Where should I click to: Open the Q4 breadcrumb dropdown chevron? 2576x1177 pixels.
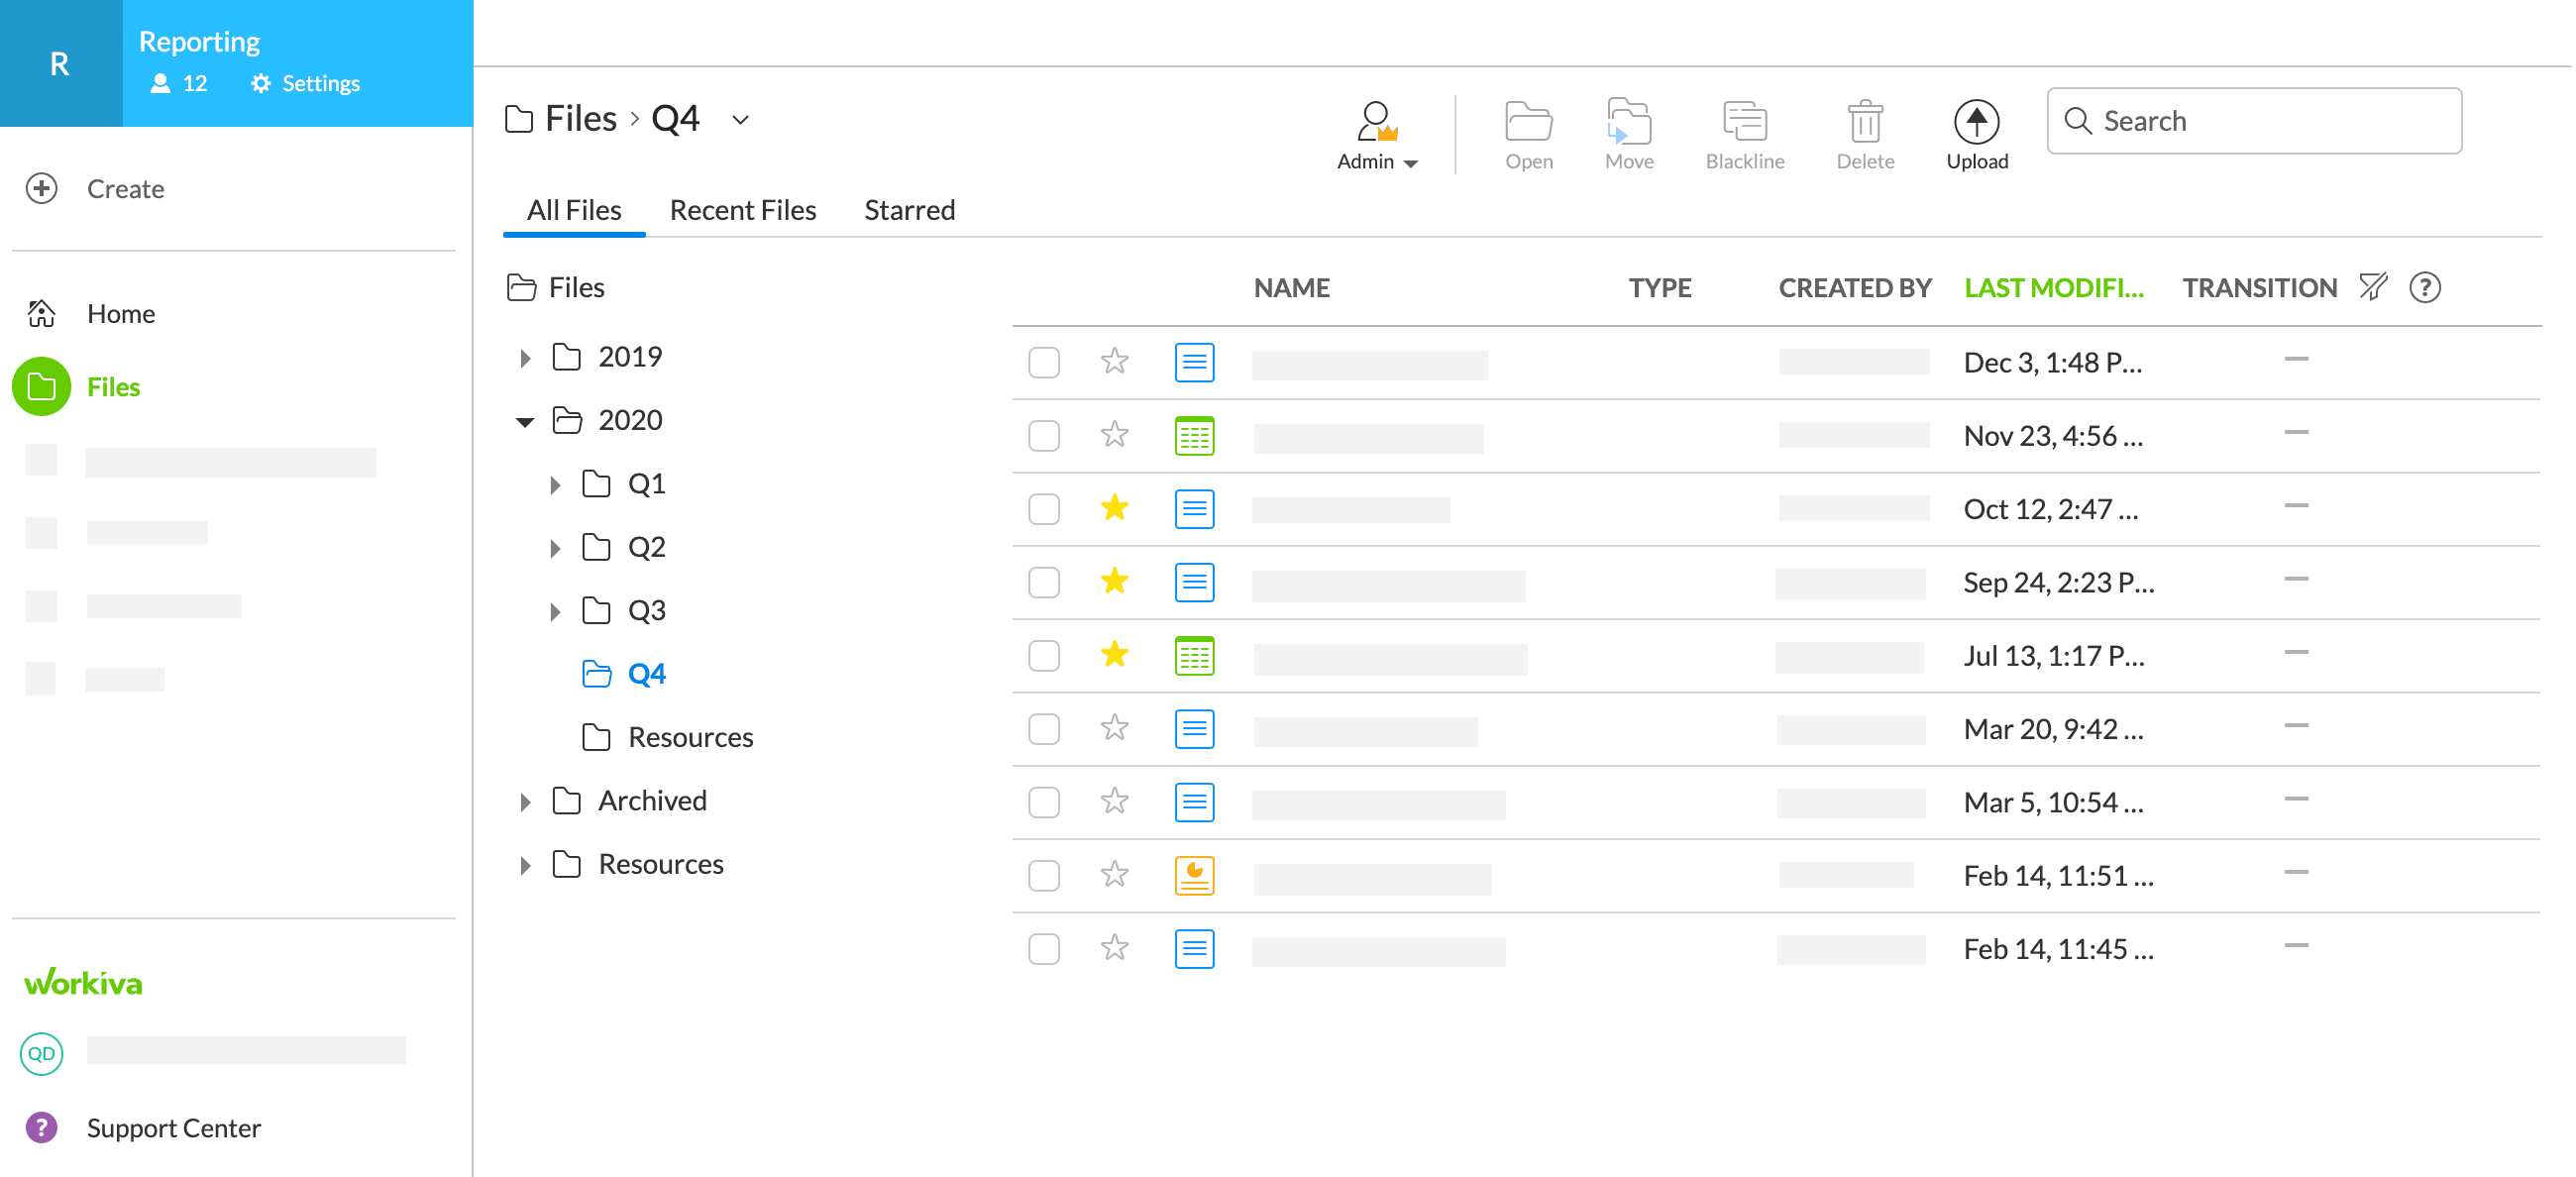pyautogui.click(x=739, y=120)
